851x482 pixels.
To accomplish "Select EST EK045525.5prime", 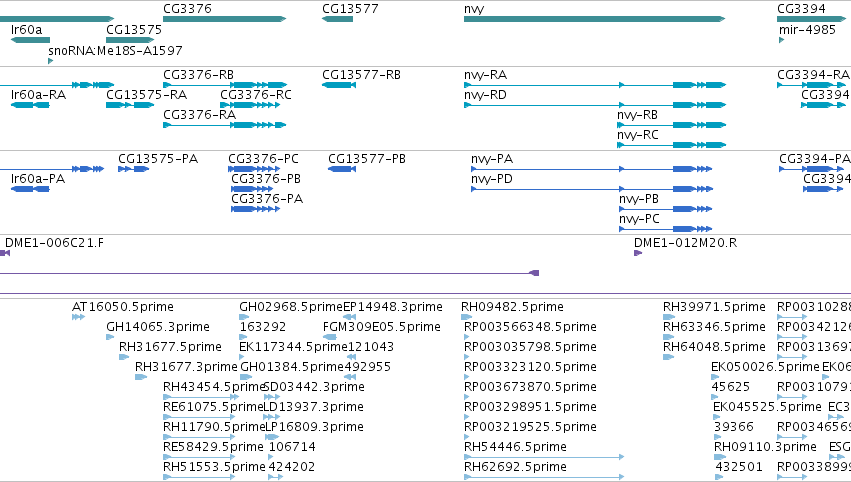I will (x=716, y=417).
